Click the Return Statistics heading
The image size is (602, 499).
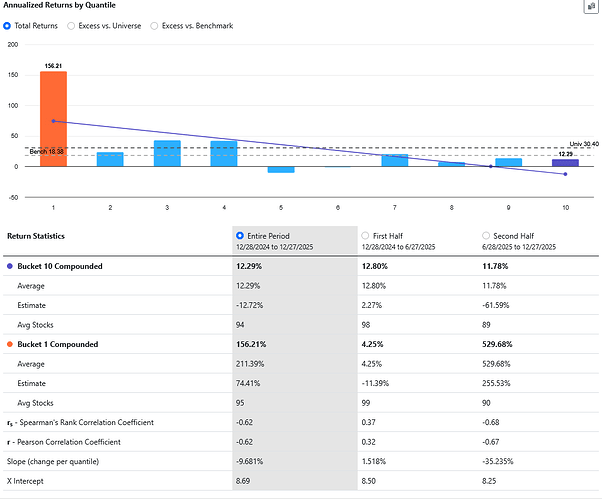point(36,236)
